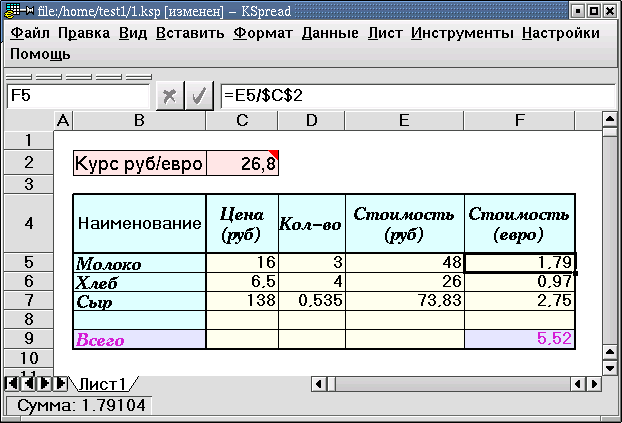Open the Данные menu

tap(330, 33)
